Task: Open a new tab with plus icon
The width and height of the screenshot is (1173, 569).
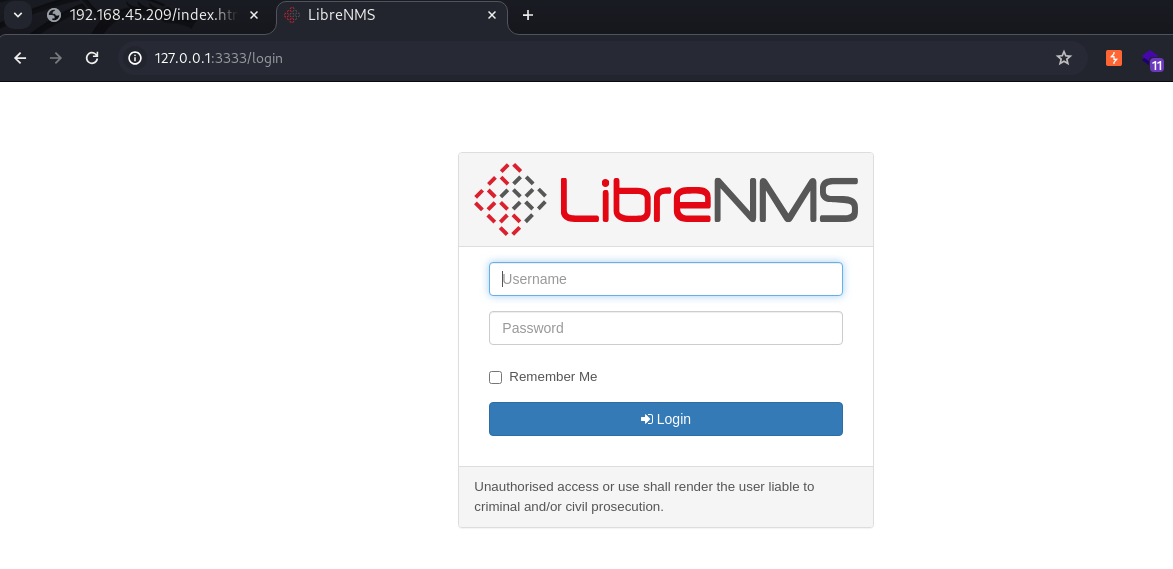Action: (x=528, y=15)
